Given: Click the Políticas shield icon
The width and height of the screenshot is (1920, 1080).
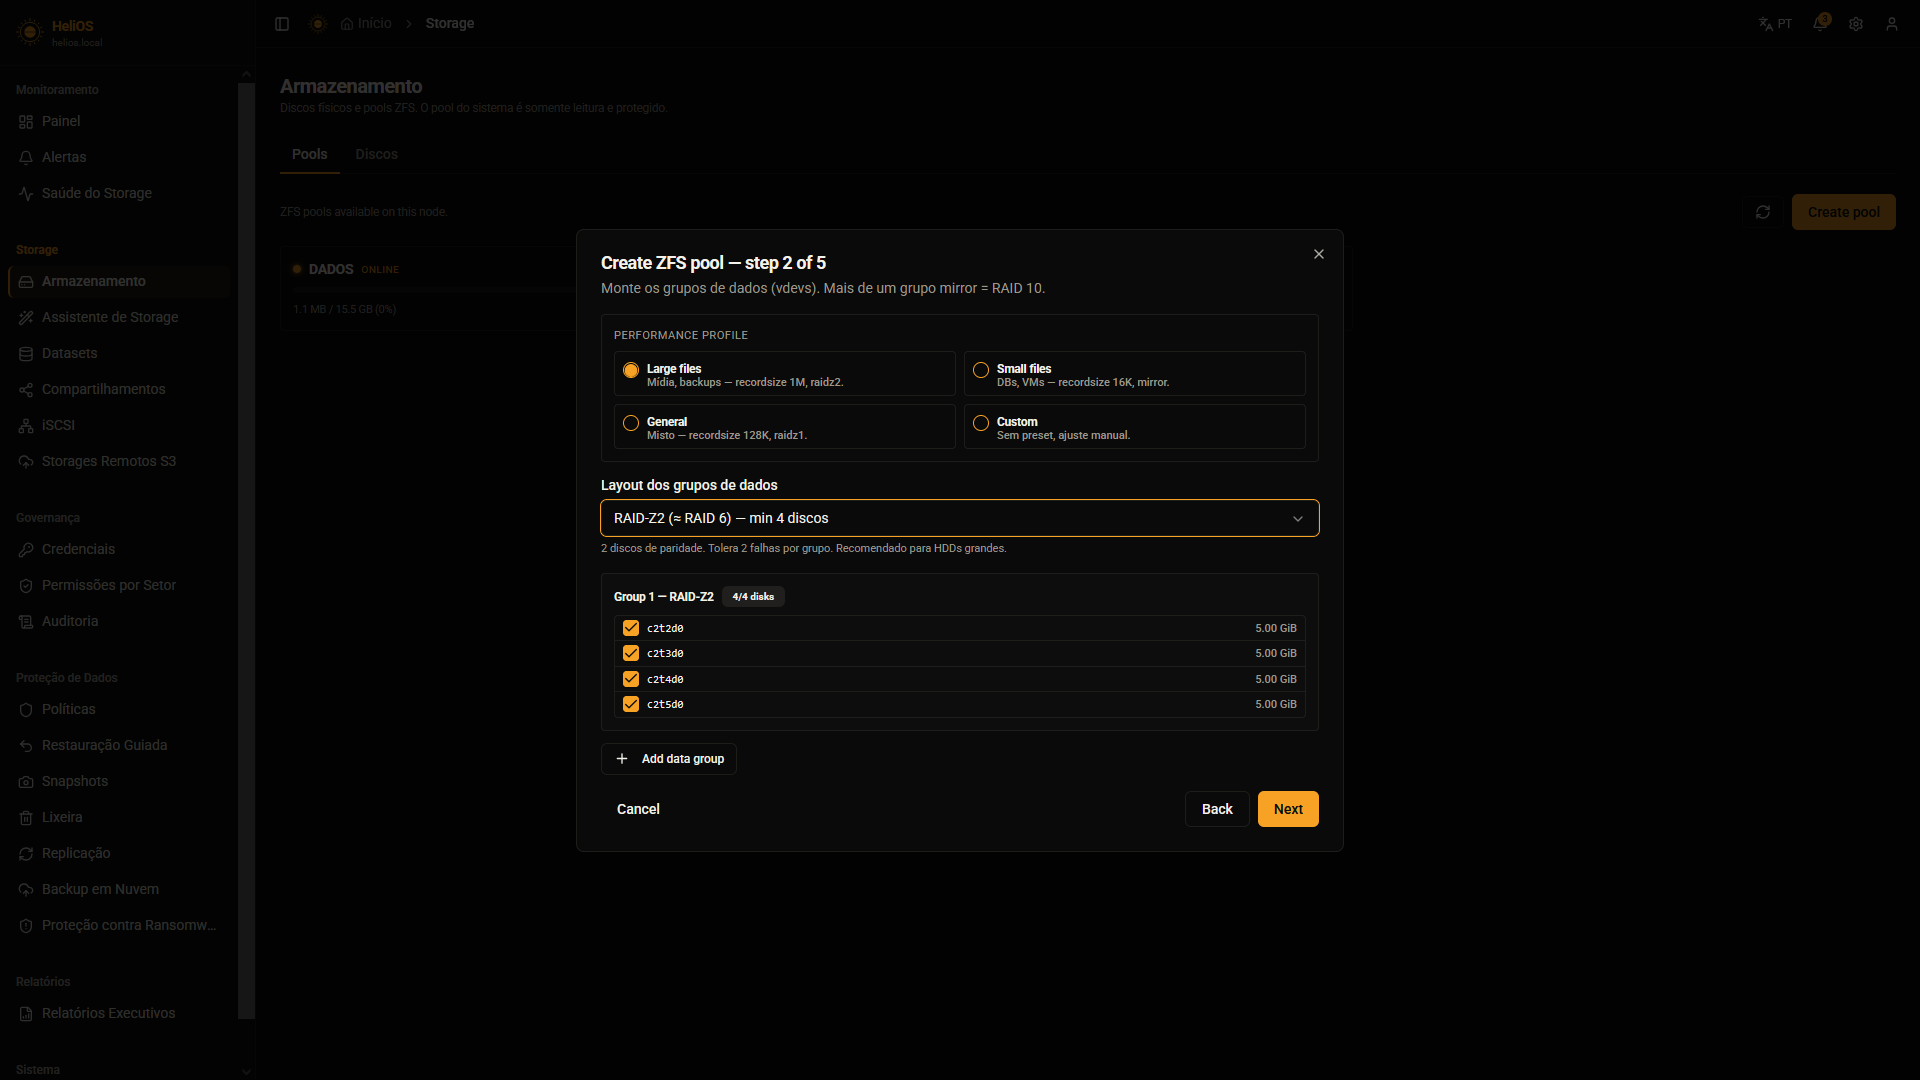Looking at the screenshot, I should tap(26, 710).
